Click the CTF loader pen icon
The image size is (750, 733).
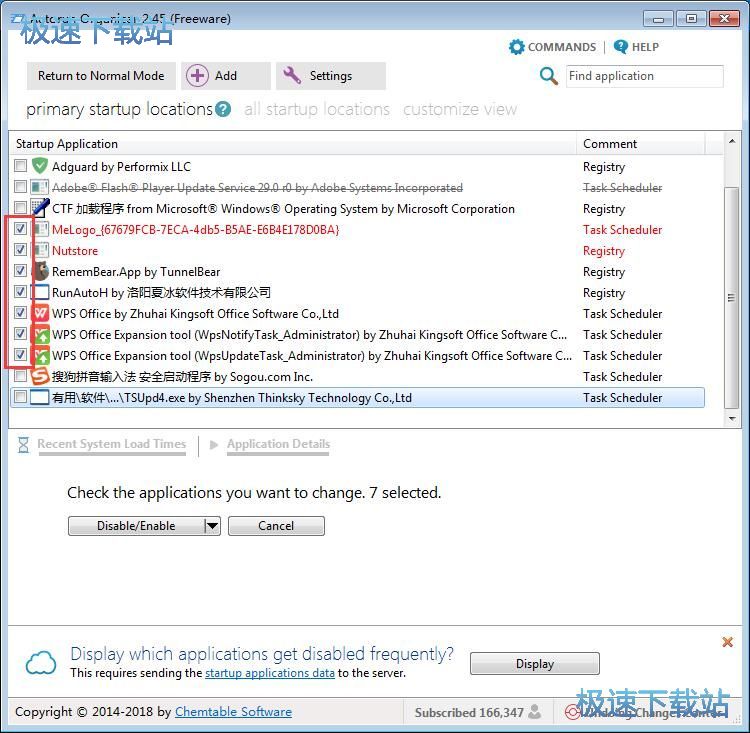pos(40,208)
